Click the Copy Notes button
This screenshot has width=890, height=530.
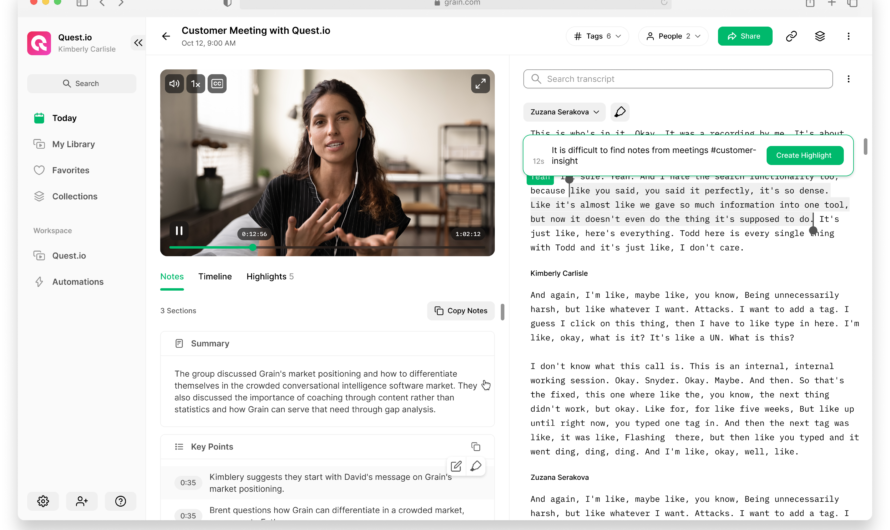[x=461, y=311]
